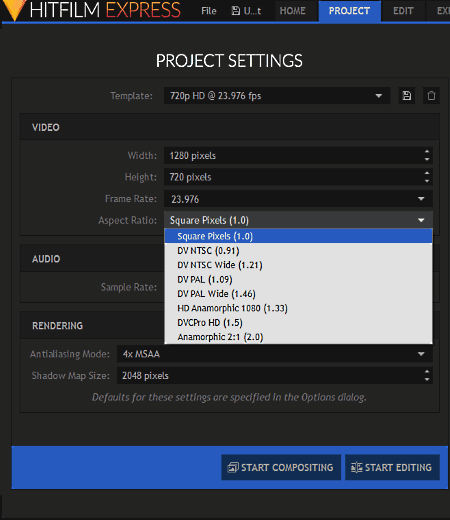Viewport: 450px width, 520px height.
Task: Click the START COMPOSITING button
Action: pos(281,467)
